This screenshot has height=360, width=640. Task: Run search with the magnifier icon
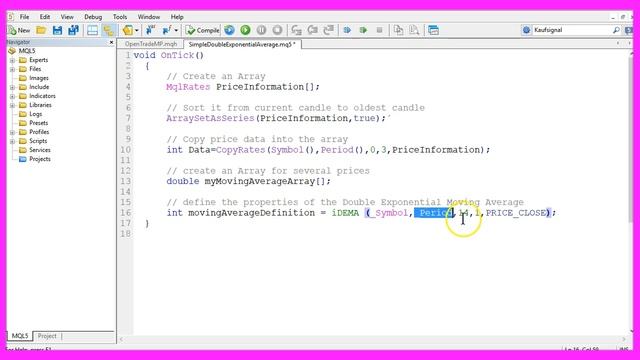click(616, 30)
